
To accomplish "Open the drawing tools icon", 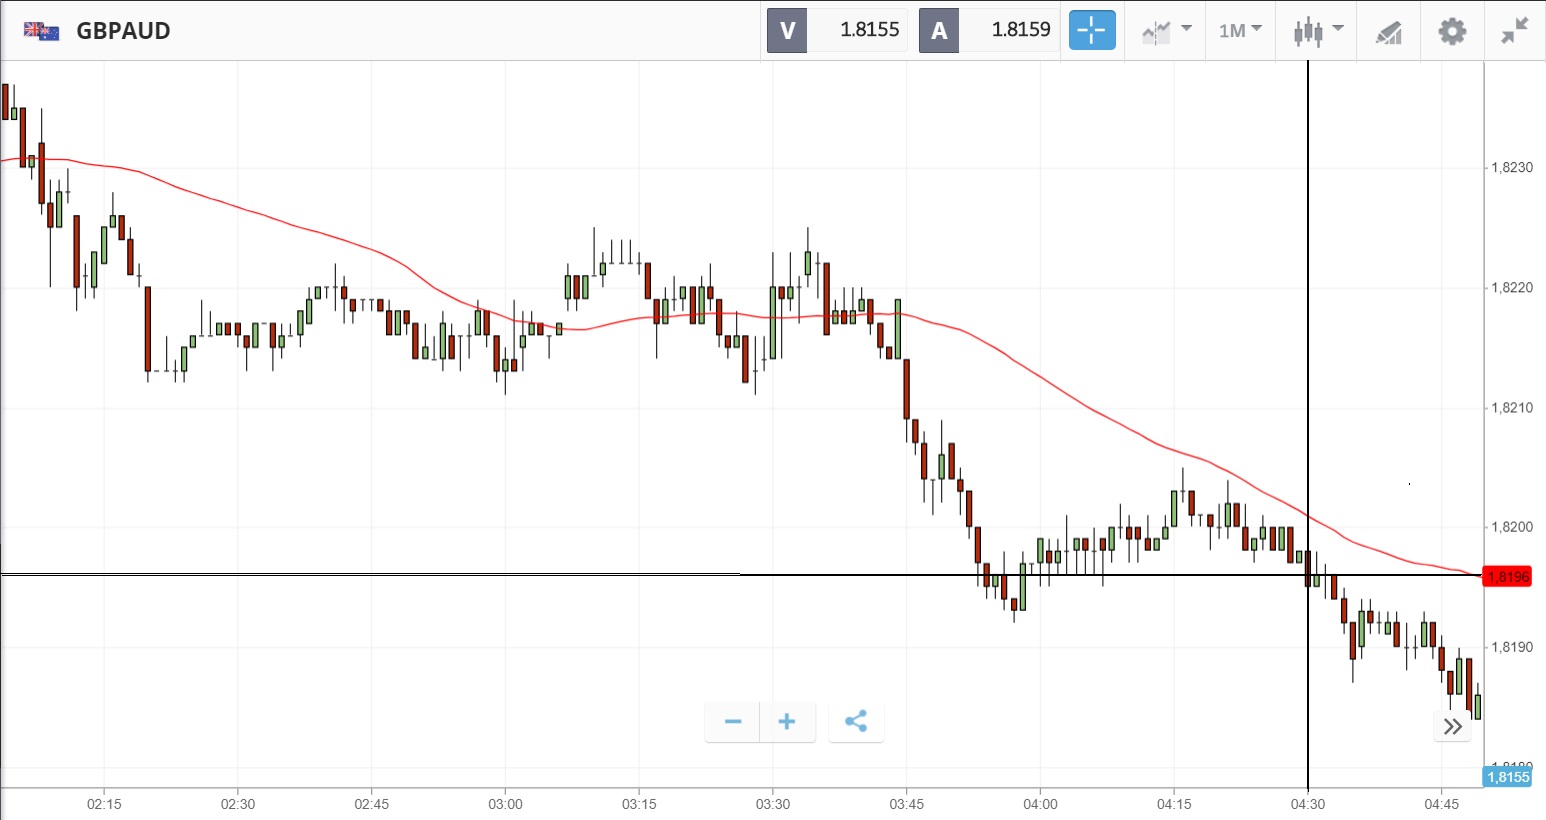I will coord(1389,32).
